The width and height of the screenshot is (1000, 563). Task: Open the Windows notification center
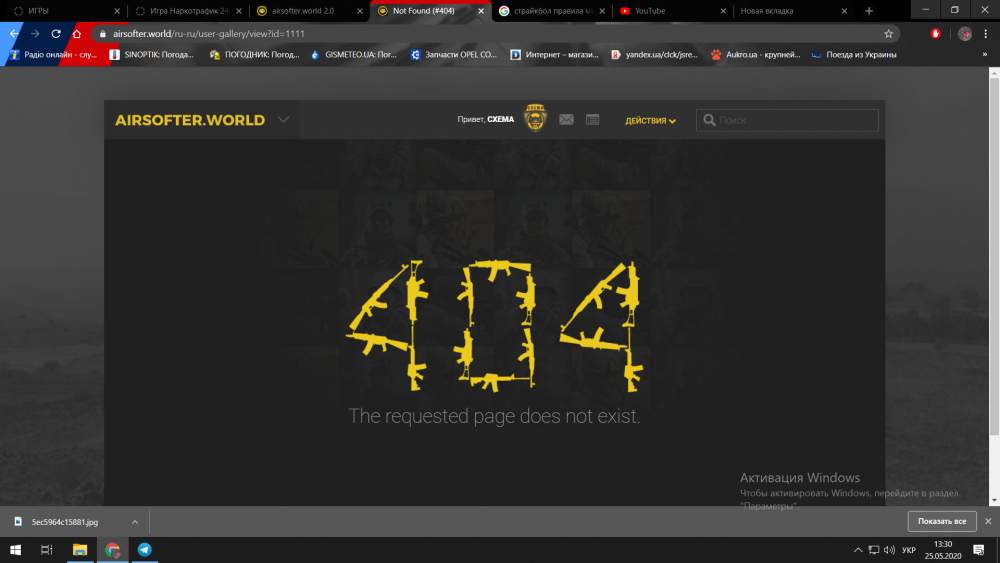(979, 550)
